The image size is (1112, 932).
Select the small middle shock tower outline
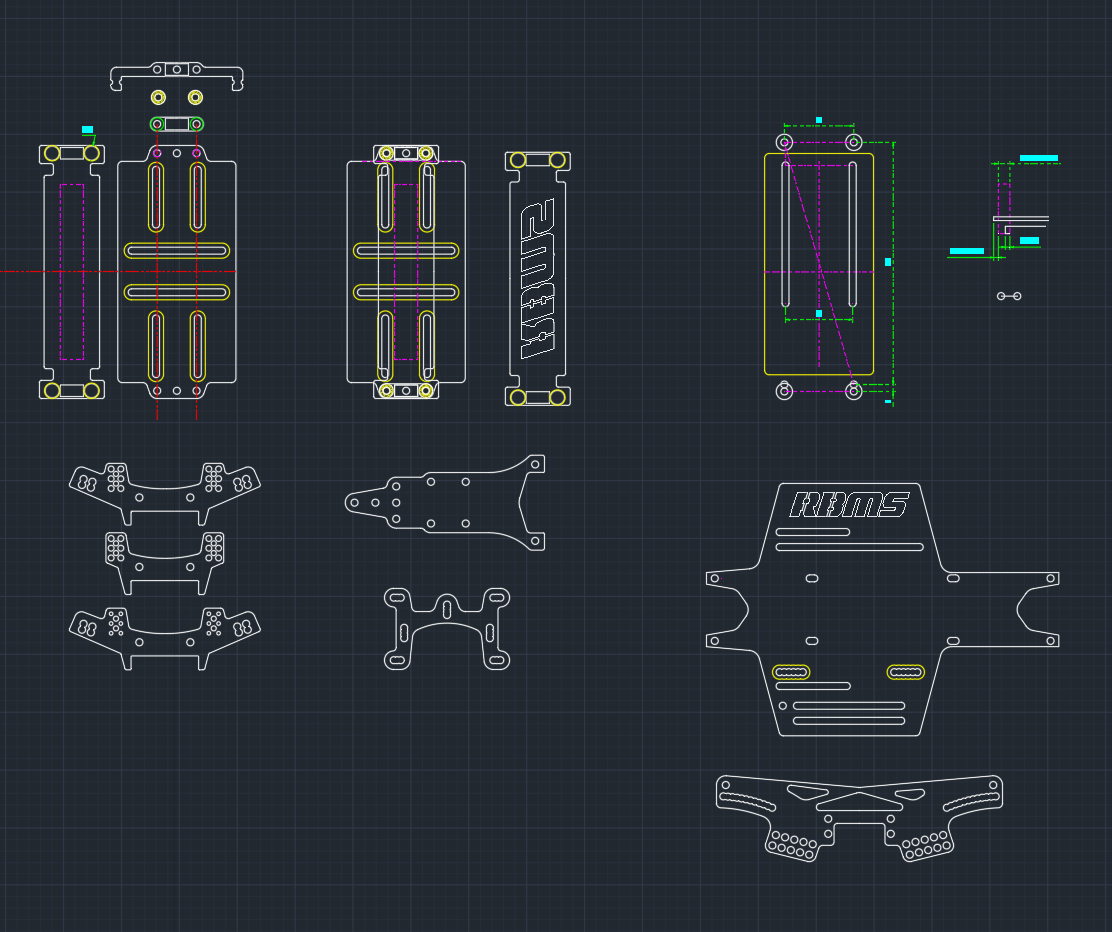(x=165, y=563)
